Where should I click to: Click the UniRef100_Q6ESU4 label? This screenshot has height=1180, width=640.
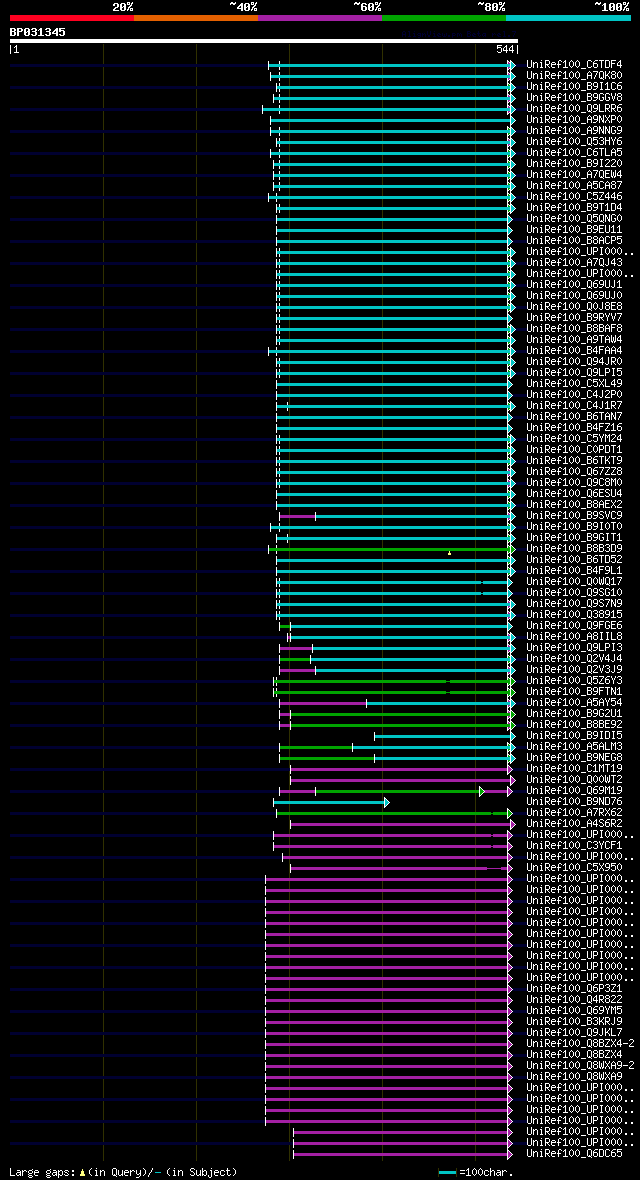tap(574, 494)
